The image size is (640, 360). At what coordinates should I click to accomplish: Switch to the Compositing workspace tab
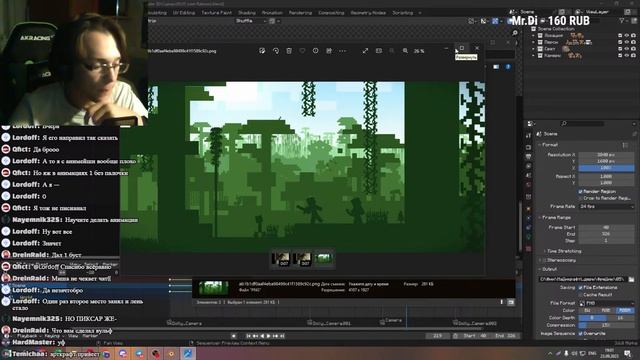(331, 13)
